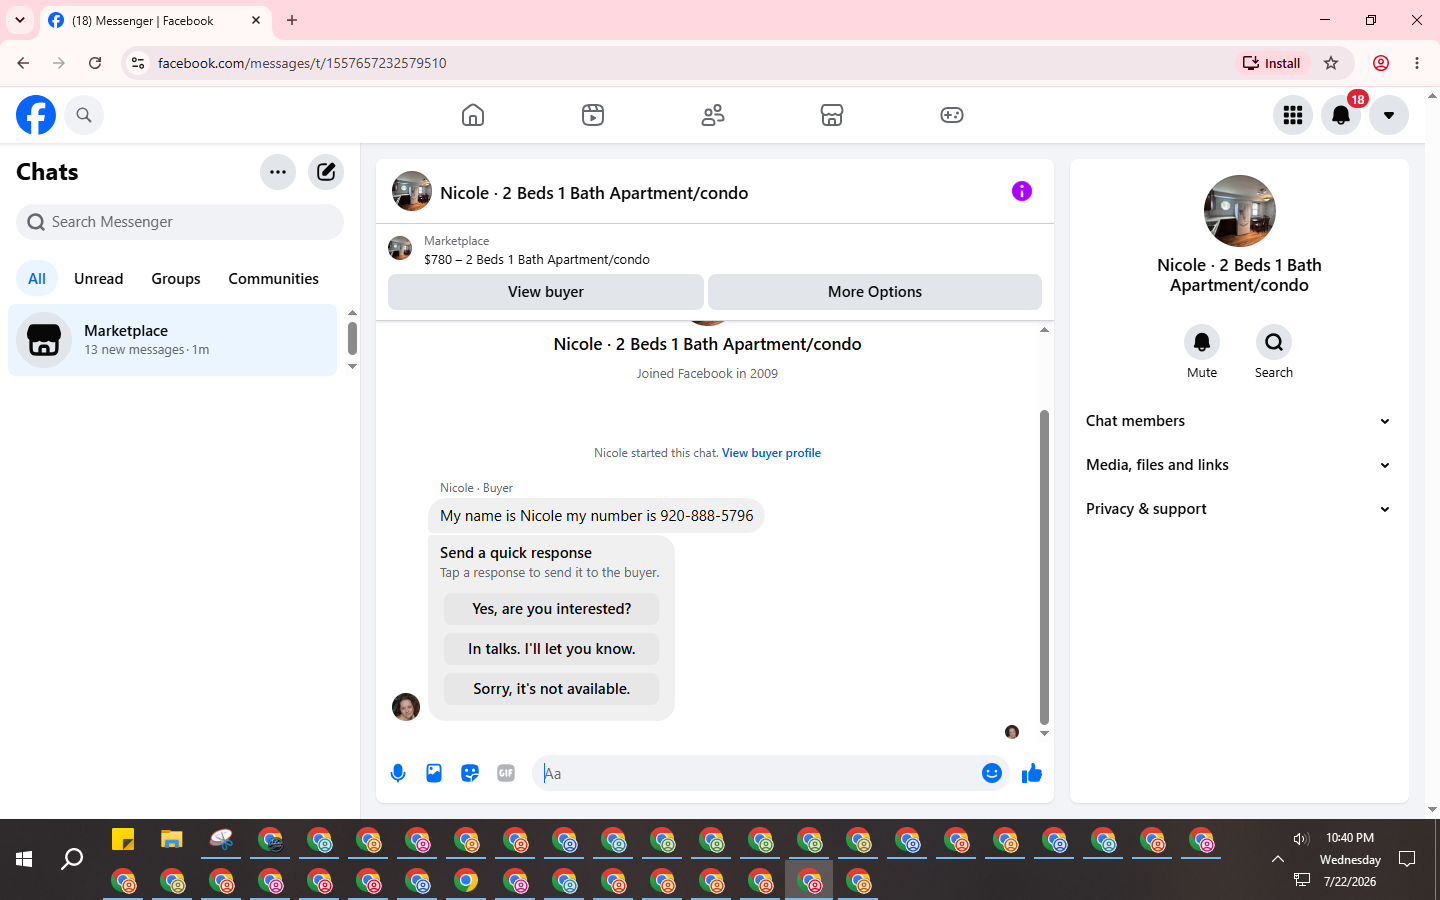1440x900 pixels.
Task: Send a thumbs-up like
Action: (x=1032, y=773)
